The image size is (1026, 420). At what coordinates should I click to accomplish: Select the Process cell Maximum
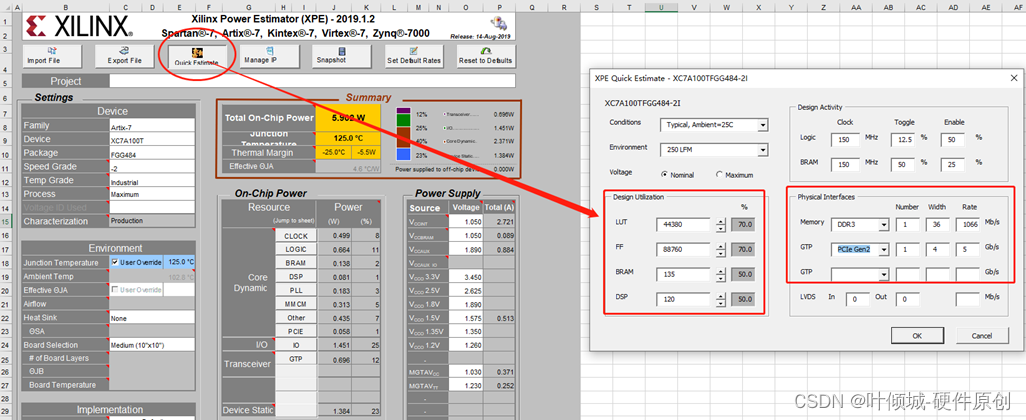[152, 194]
